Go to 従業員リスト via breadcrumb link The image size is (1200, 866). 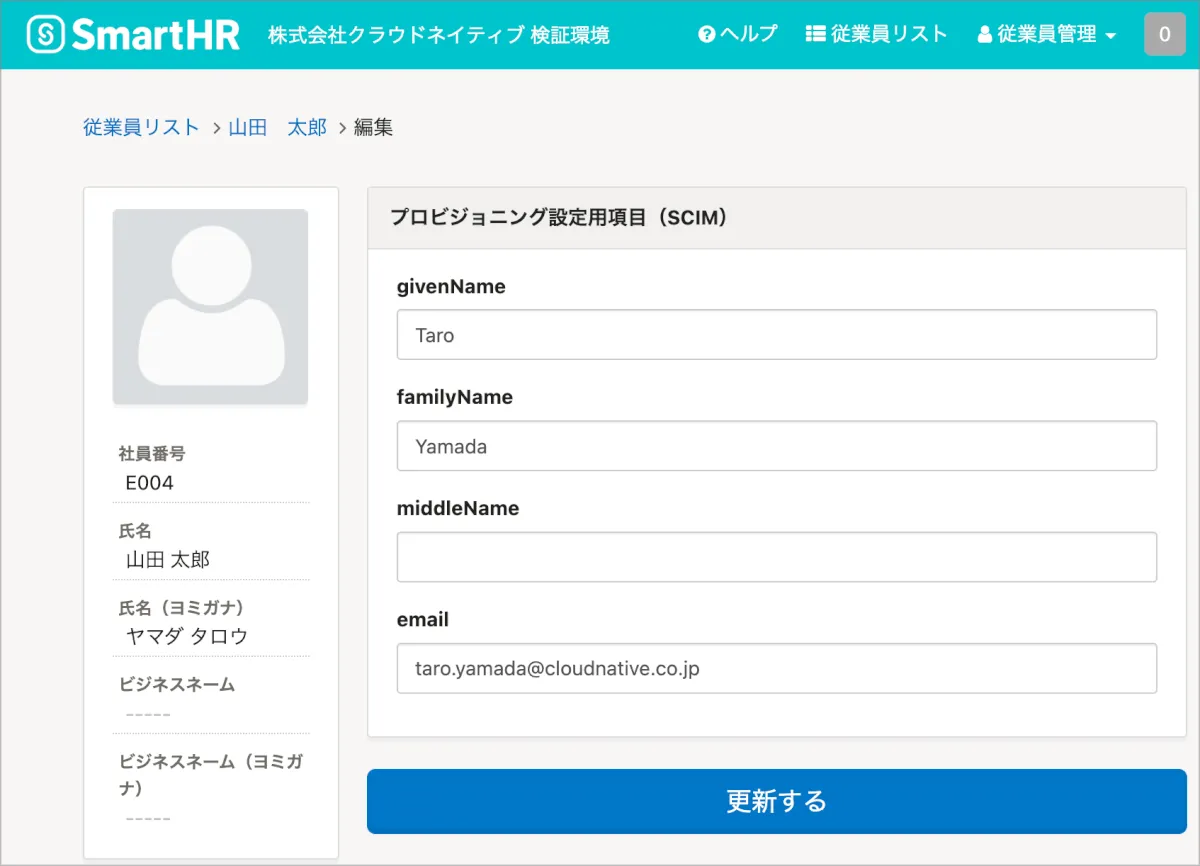pyautogui.click(x=141, y=127)
